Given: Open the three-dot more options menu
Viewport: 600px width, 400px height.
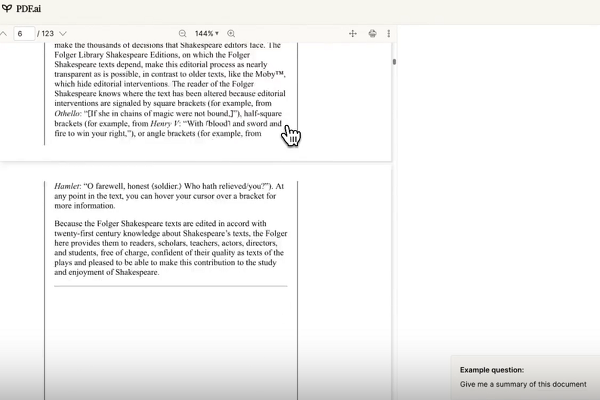Looking at the screenshot, I should (389, 33).
